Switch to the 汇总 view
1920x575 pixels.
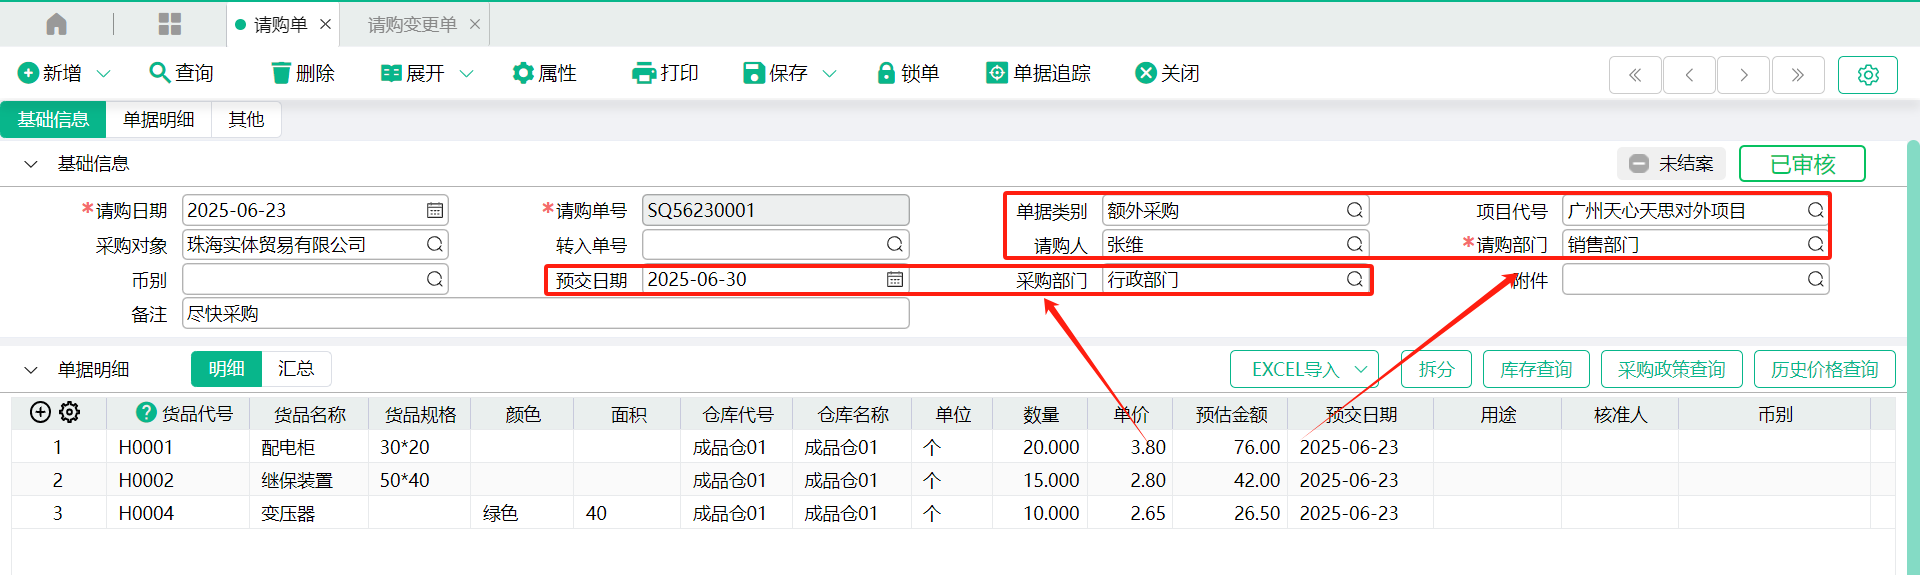(x=296, y=369)
